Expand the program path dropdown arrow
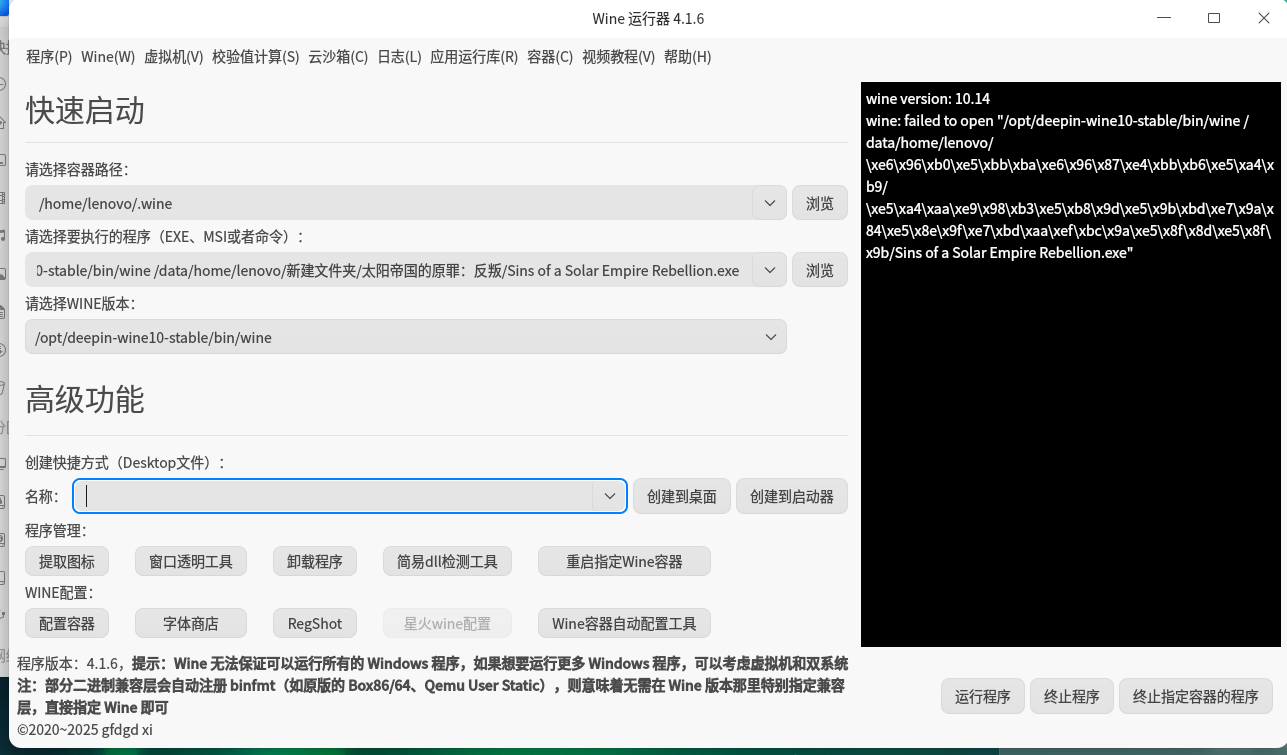Image resolution: width=1287 pixels, height=755 pixels. (x=770, y=270)
